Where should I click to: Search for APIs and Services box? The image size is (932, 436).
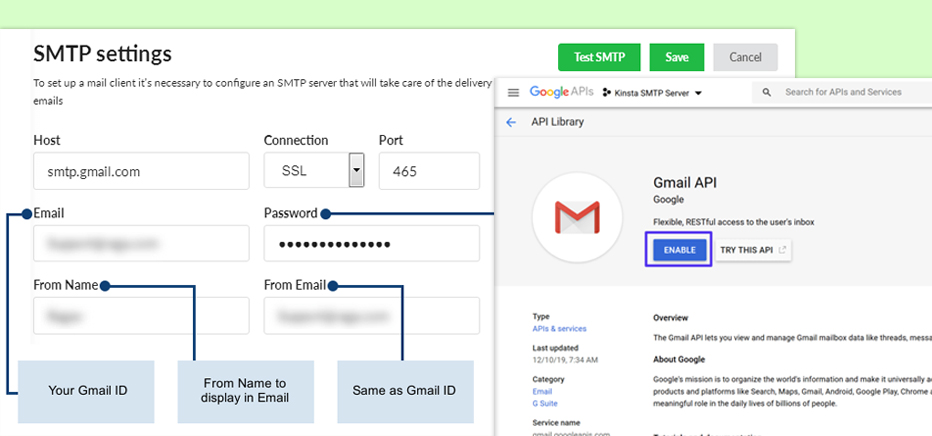point(842,93)
